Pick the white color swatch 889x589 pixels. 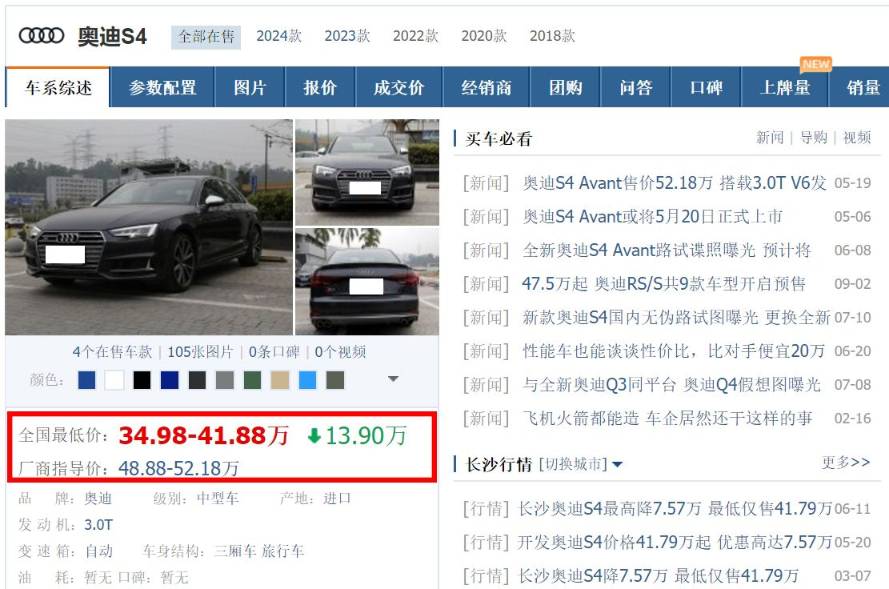[114, 380]
